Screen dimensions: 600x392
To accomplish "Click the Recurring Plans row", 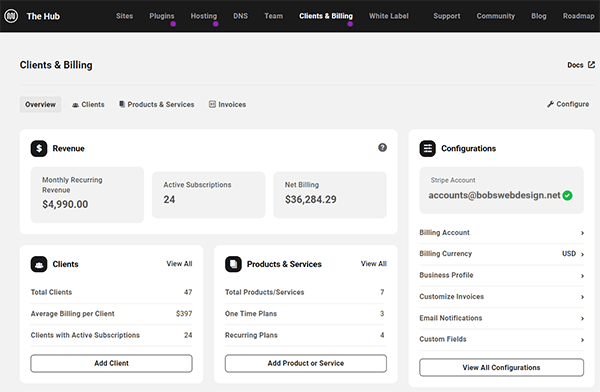I will tap(306, 335).
